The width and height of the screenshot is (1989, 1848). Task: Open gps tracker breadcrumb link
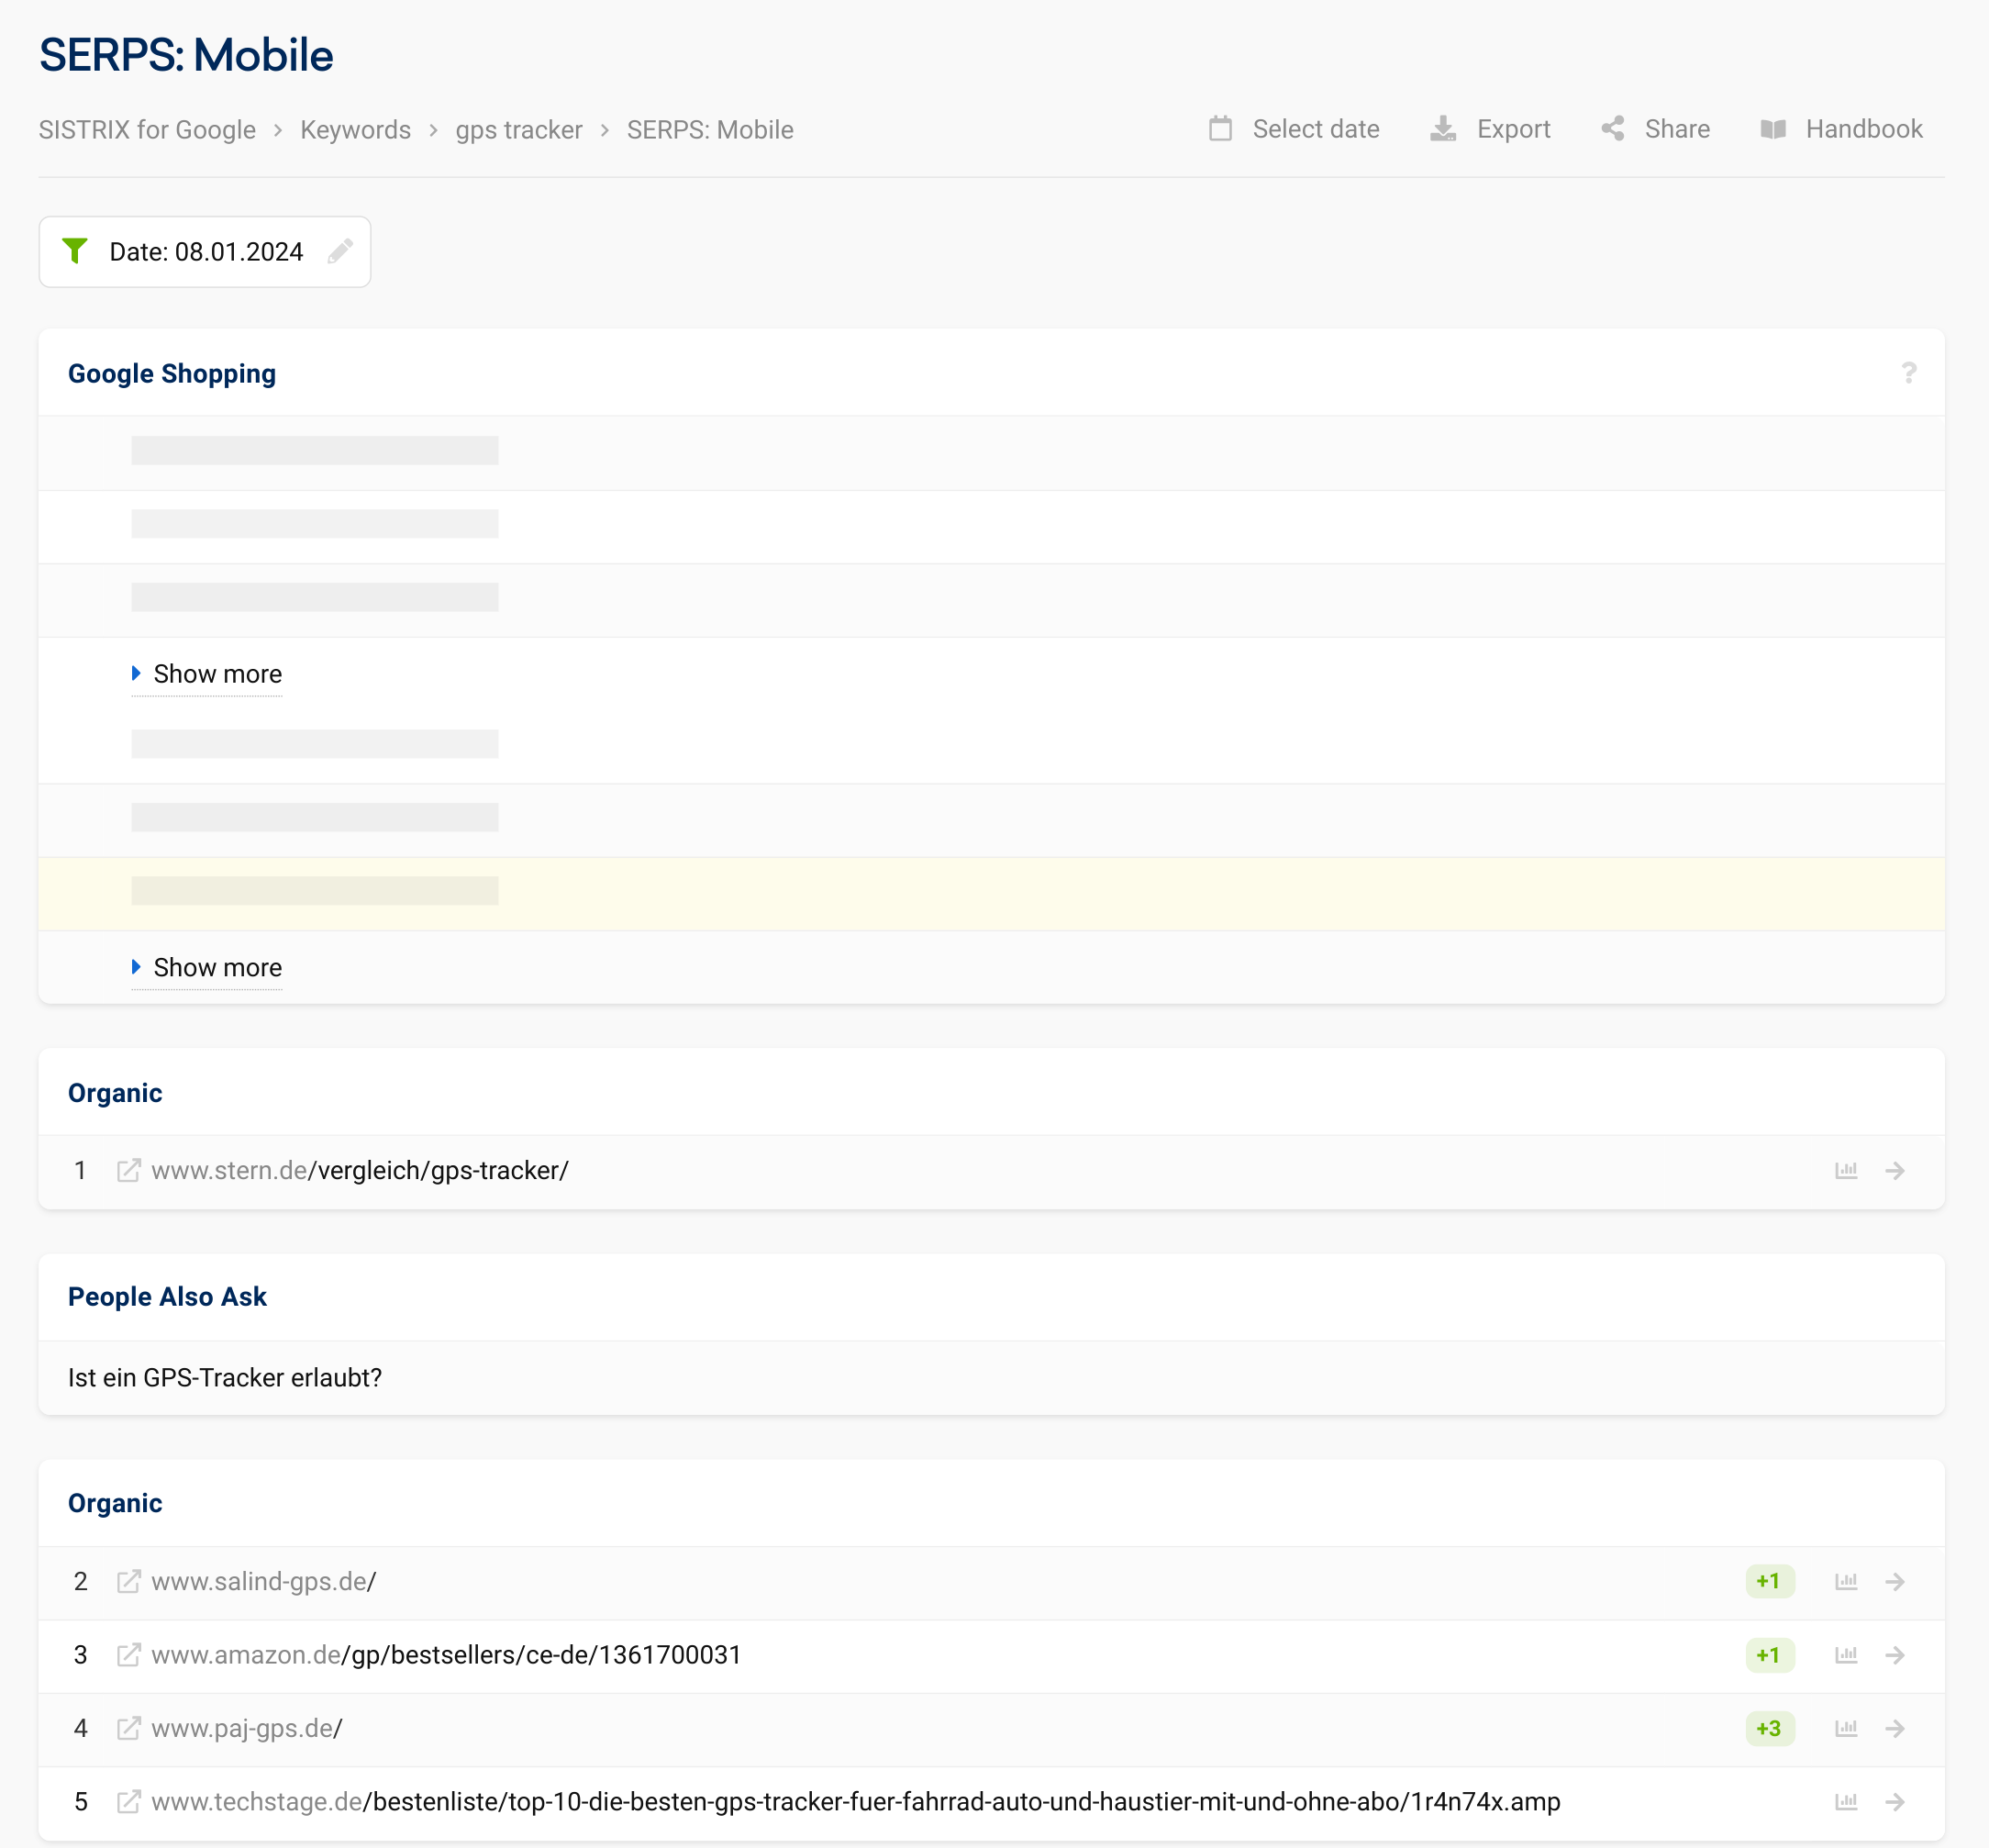[518, 130]
